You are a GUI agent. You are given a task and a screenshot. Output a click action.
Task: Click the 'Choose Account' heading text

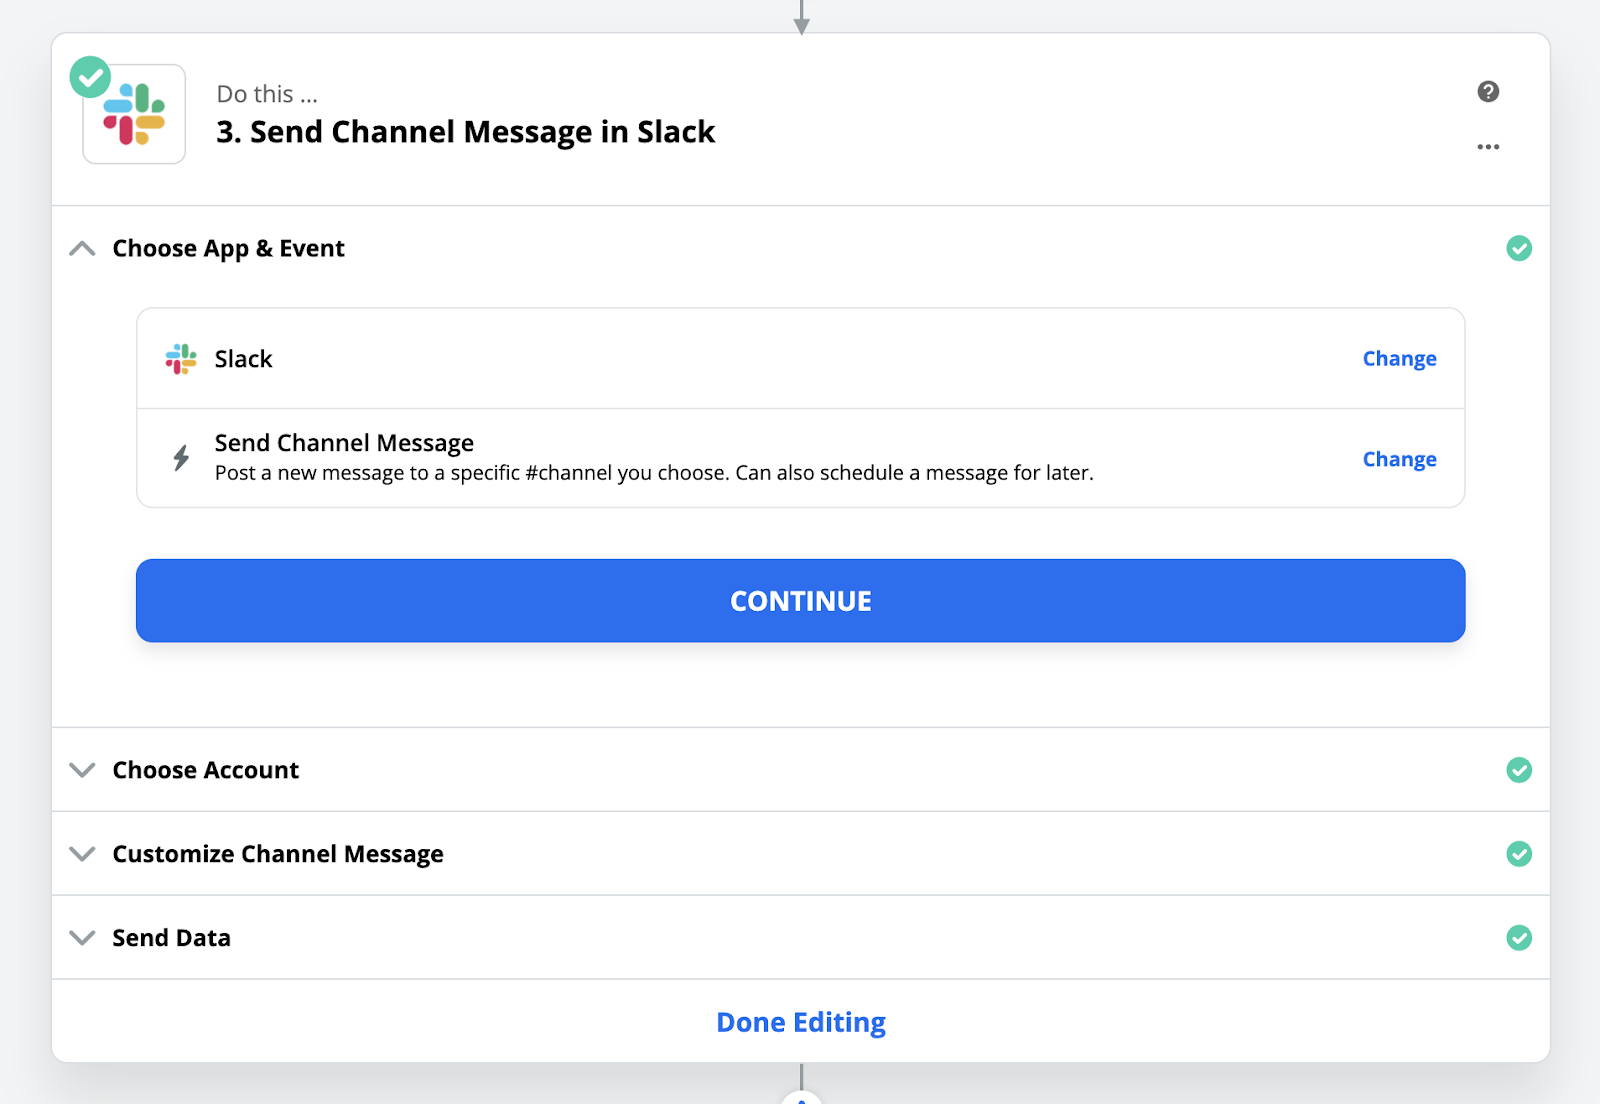tap(206, 770)
